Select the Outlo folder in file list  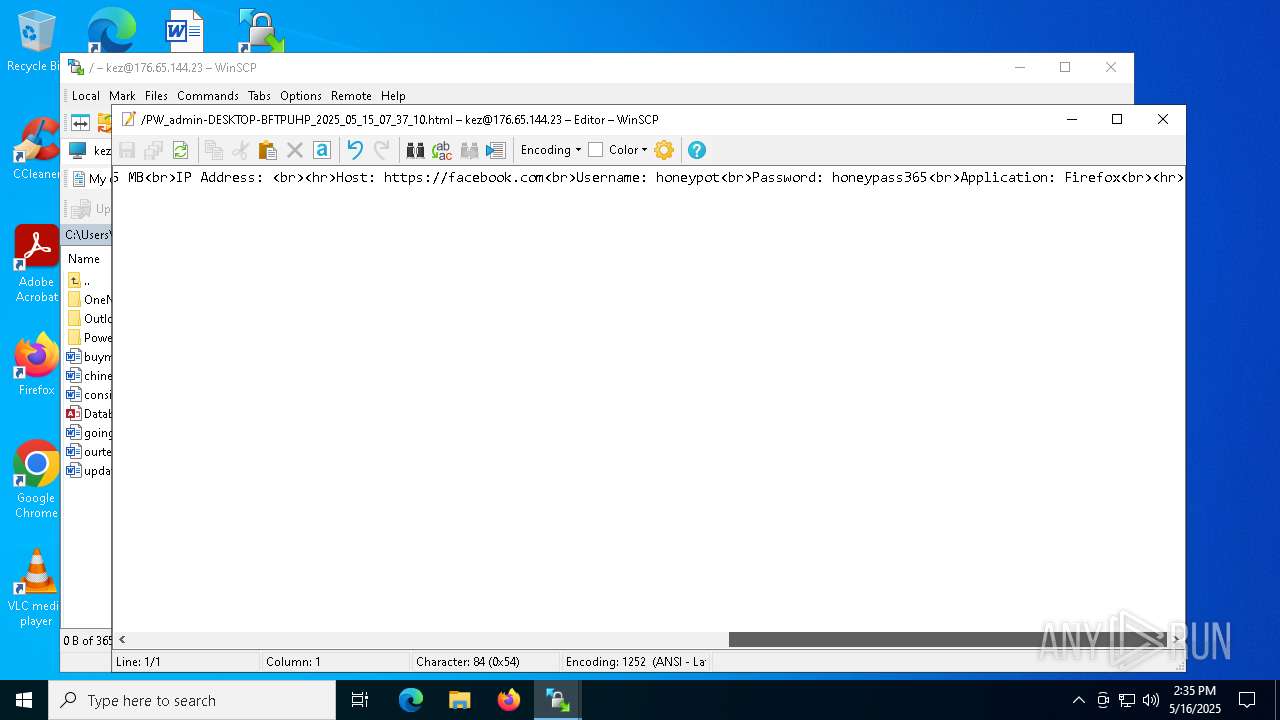coord(89,319)
